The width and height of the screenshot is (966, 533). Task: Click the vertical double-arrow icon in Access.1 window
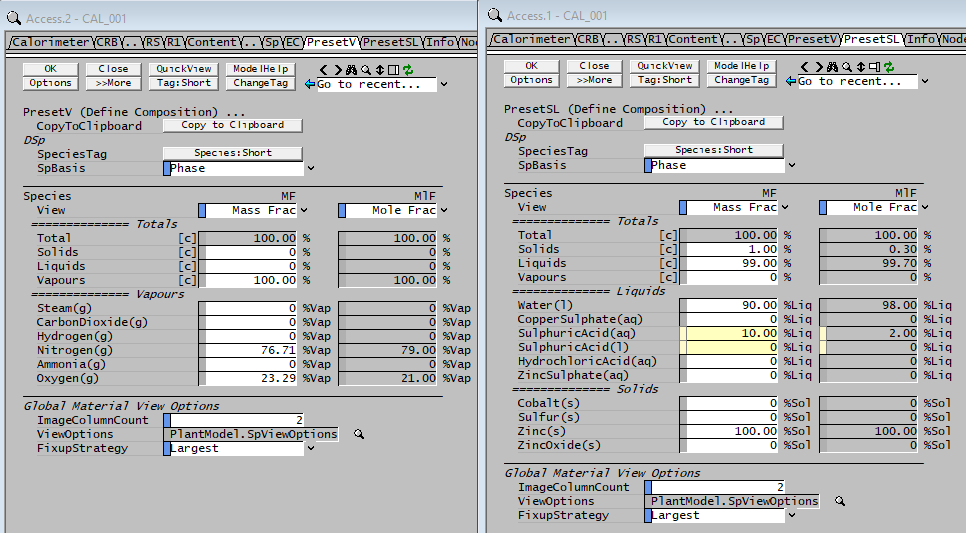[861, 67]
